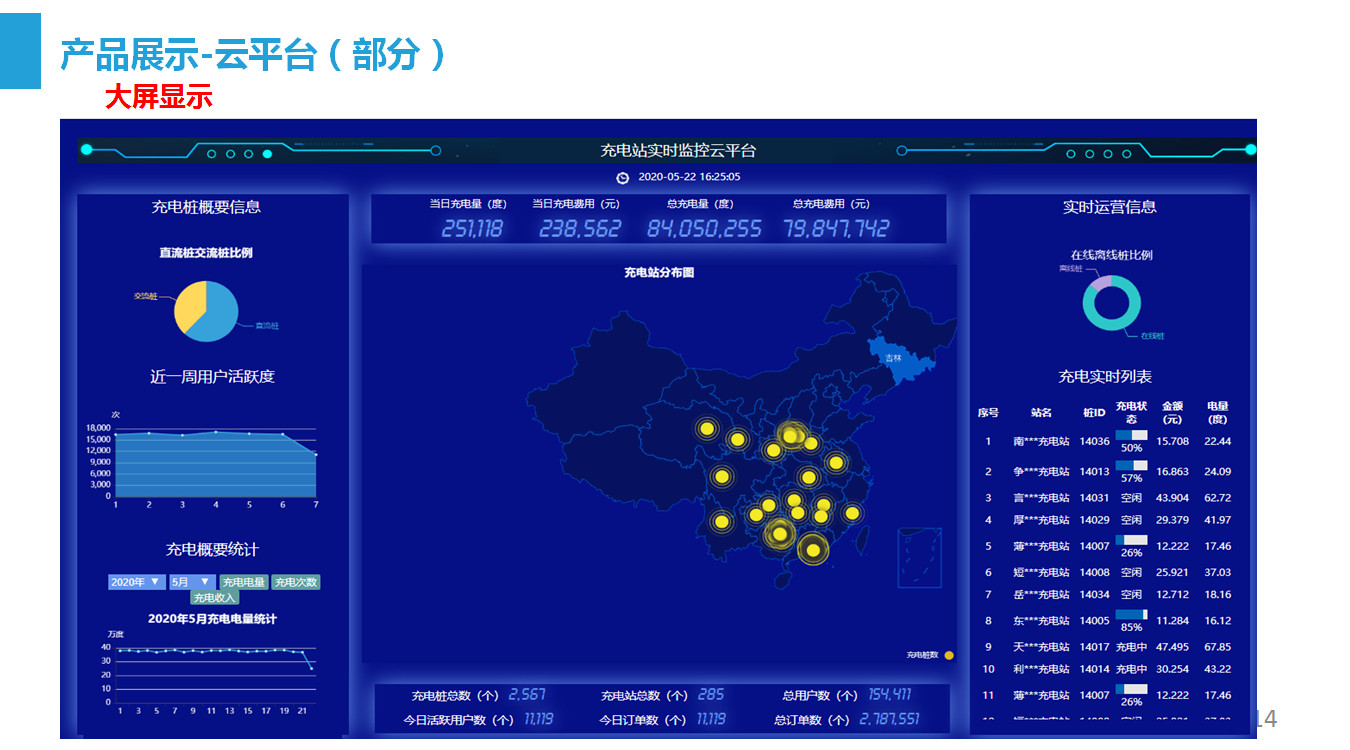Screen dimensions: 1350x750
Task: Open the 5月 month dropdown
Action: 191,582
